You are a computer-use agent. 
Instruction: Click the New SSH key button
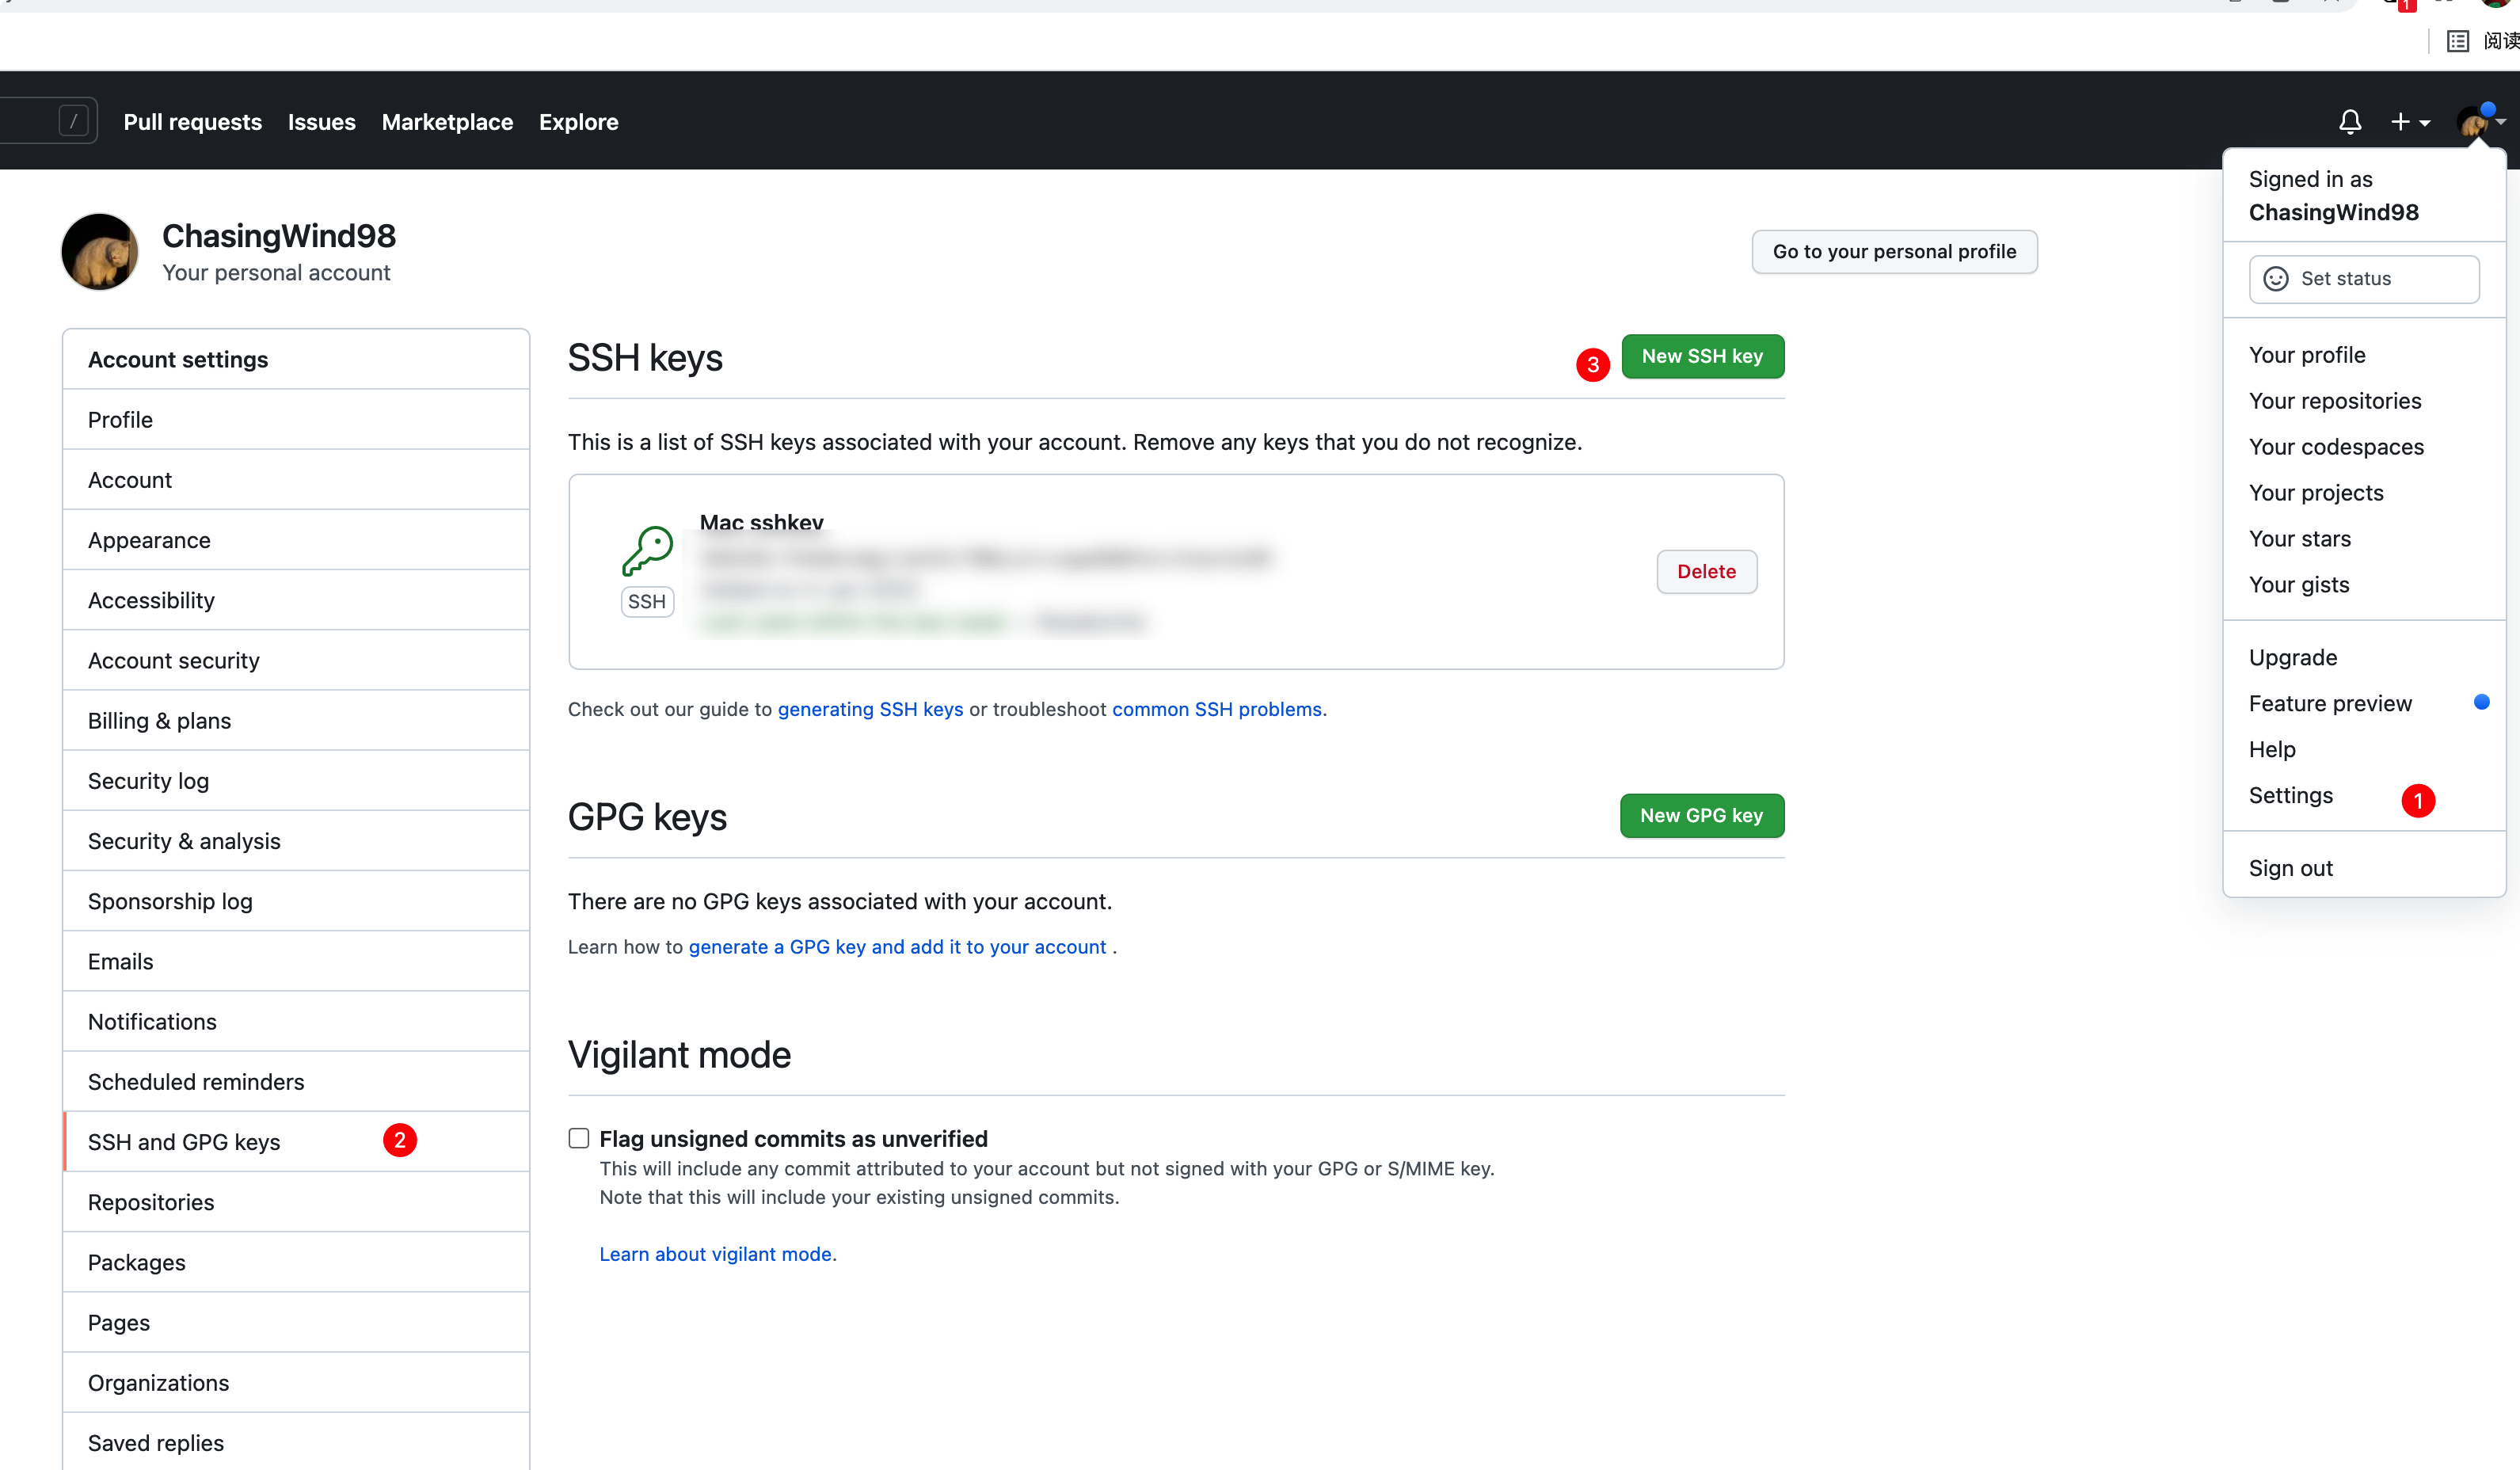(1702, 357)
